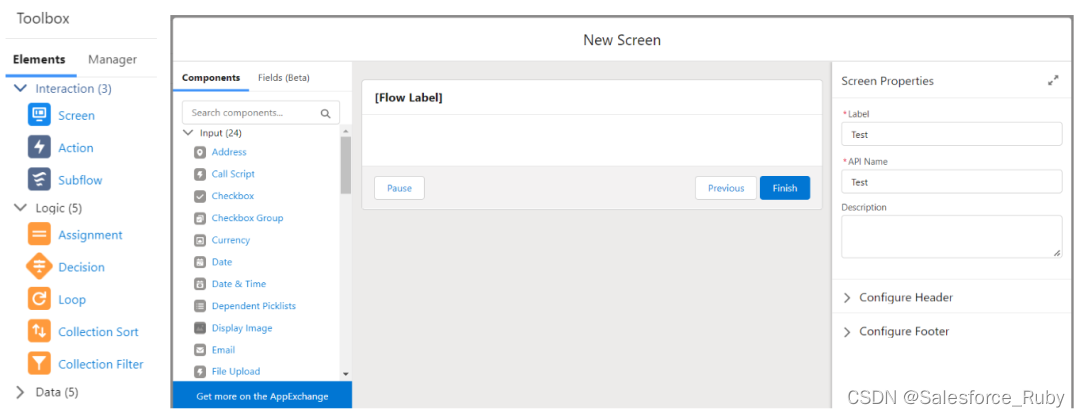Click the Action lightning bolt icon
Screen dimensions: 1080x417
coord(39,147)
